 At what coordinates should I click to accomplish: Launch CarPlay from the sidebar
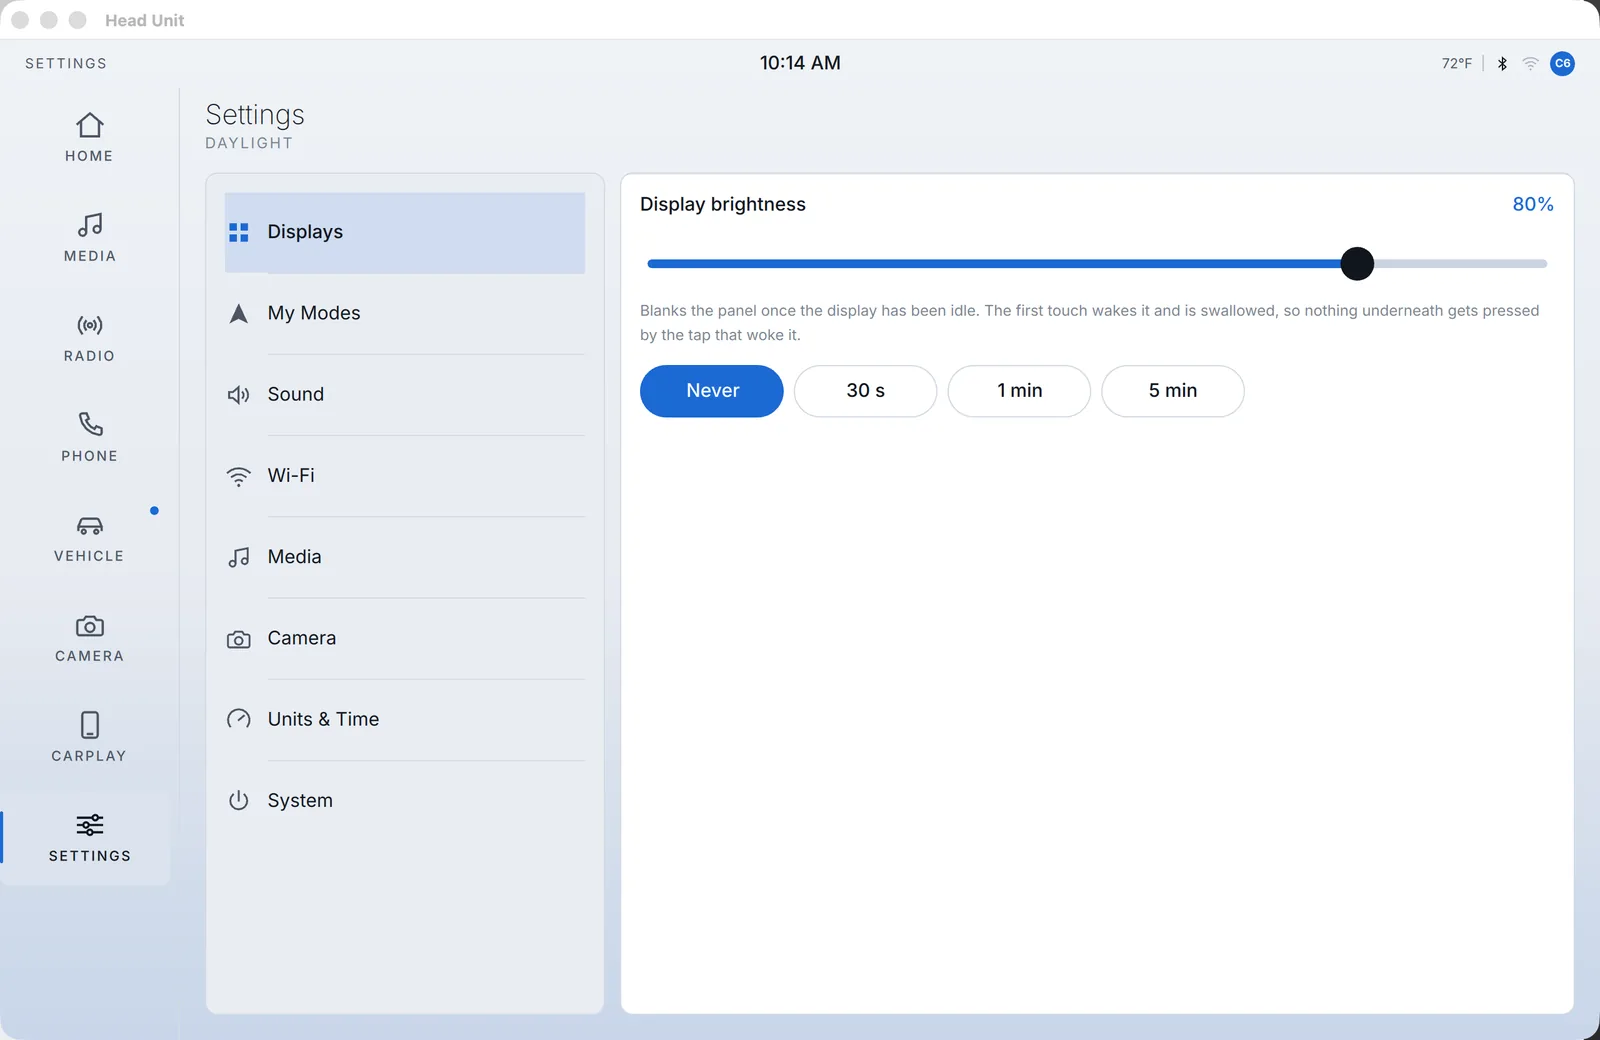pyautogui.click(x=89, y=738)
